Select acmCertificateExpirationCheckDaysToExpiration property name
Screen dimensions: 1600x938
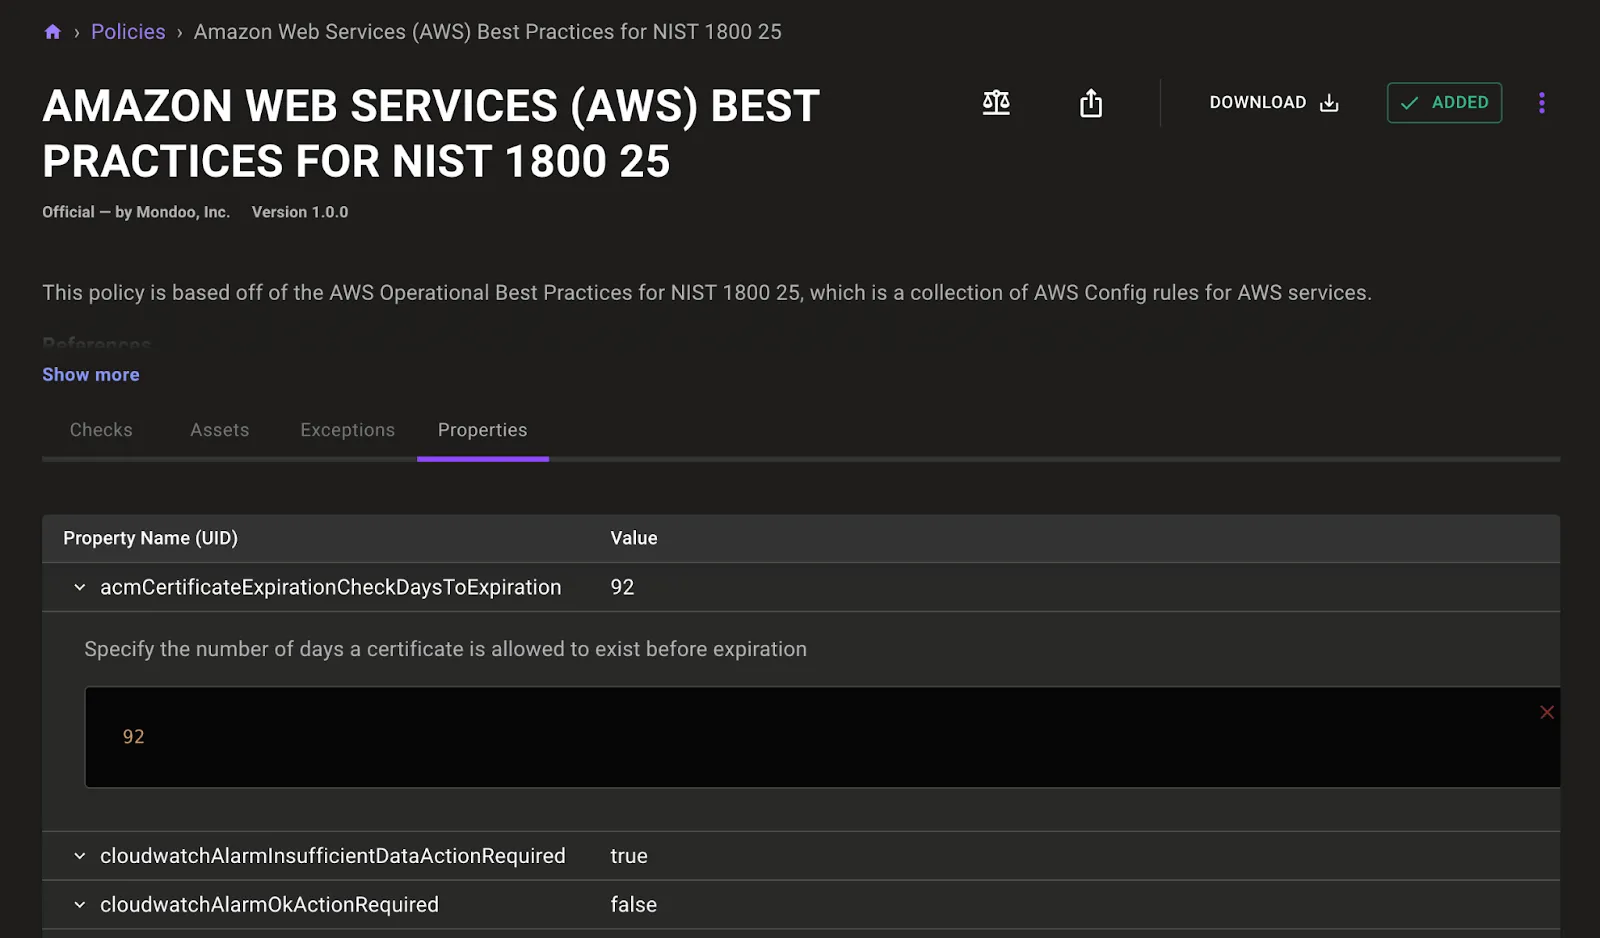pos(331,588)
